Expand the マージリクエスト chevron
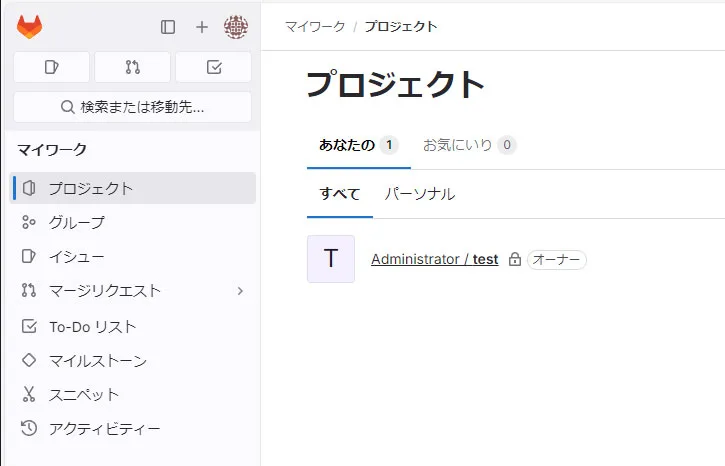725x466 pixels. pyautogui.click(x=240, y=291)
